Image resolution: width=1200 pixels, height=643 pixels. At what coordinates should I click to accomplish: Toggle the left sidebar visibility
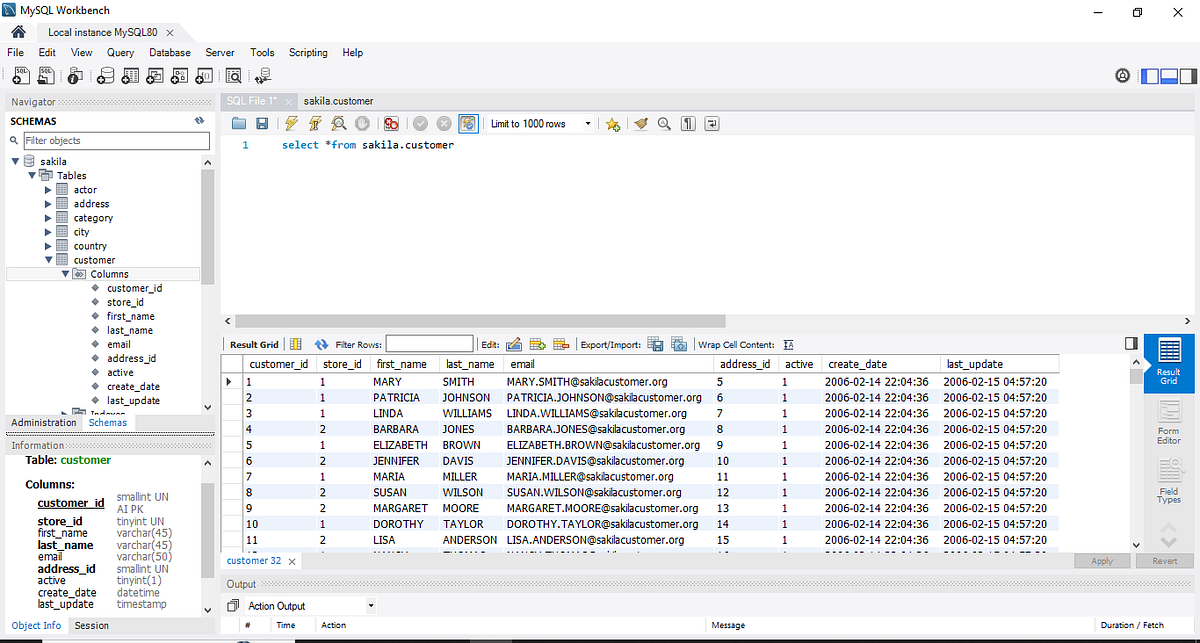[1149, 75]
